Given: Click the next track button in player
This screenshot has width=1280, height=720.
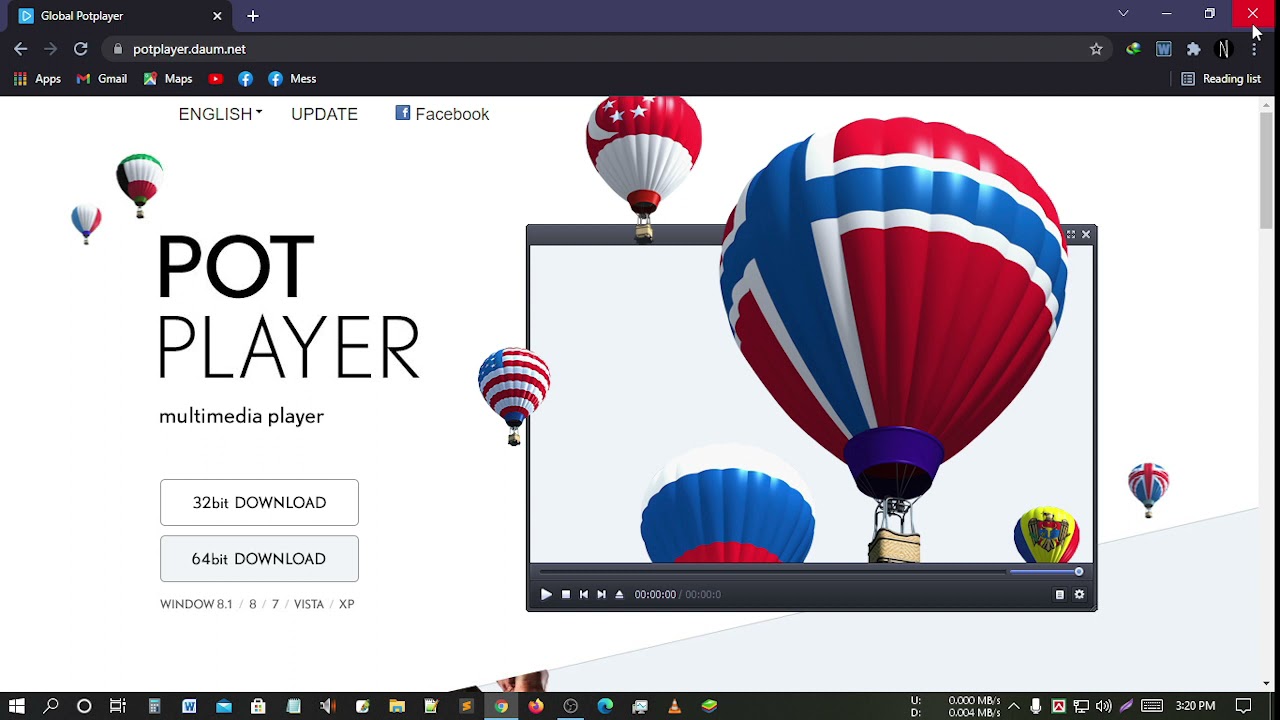Looking at the screenshot, I should 601,594.
